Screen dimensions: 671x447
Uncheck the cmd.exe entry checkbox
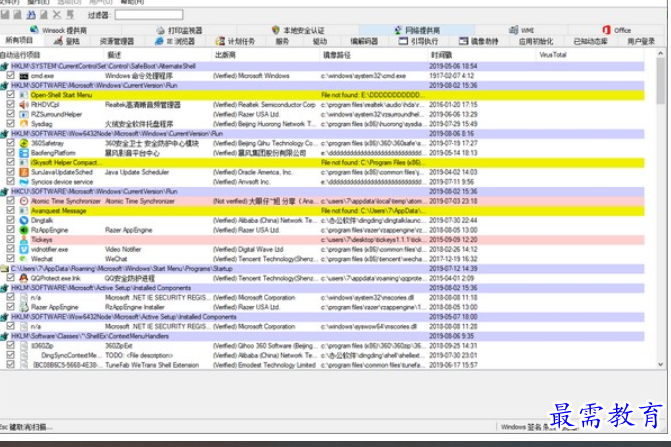11,75
